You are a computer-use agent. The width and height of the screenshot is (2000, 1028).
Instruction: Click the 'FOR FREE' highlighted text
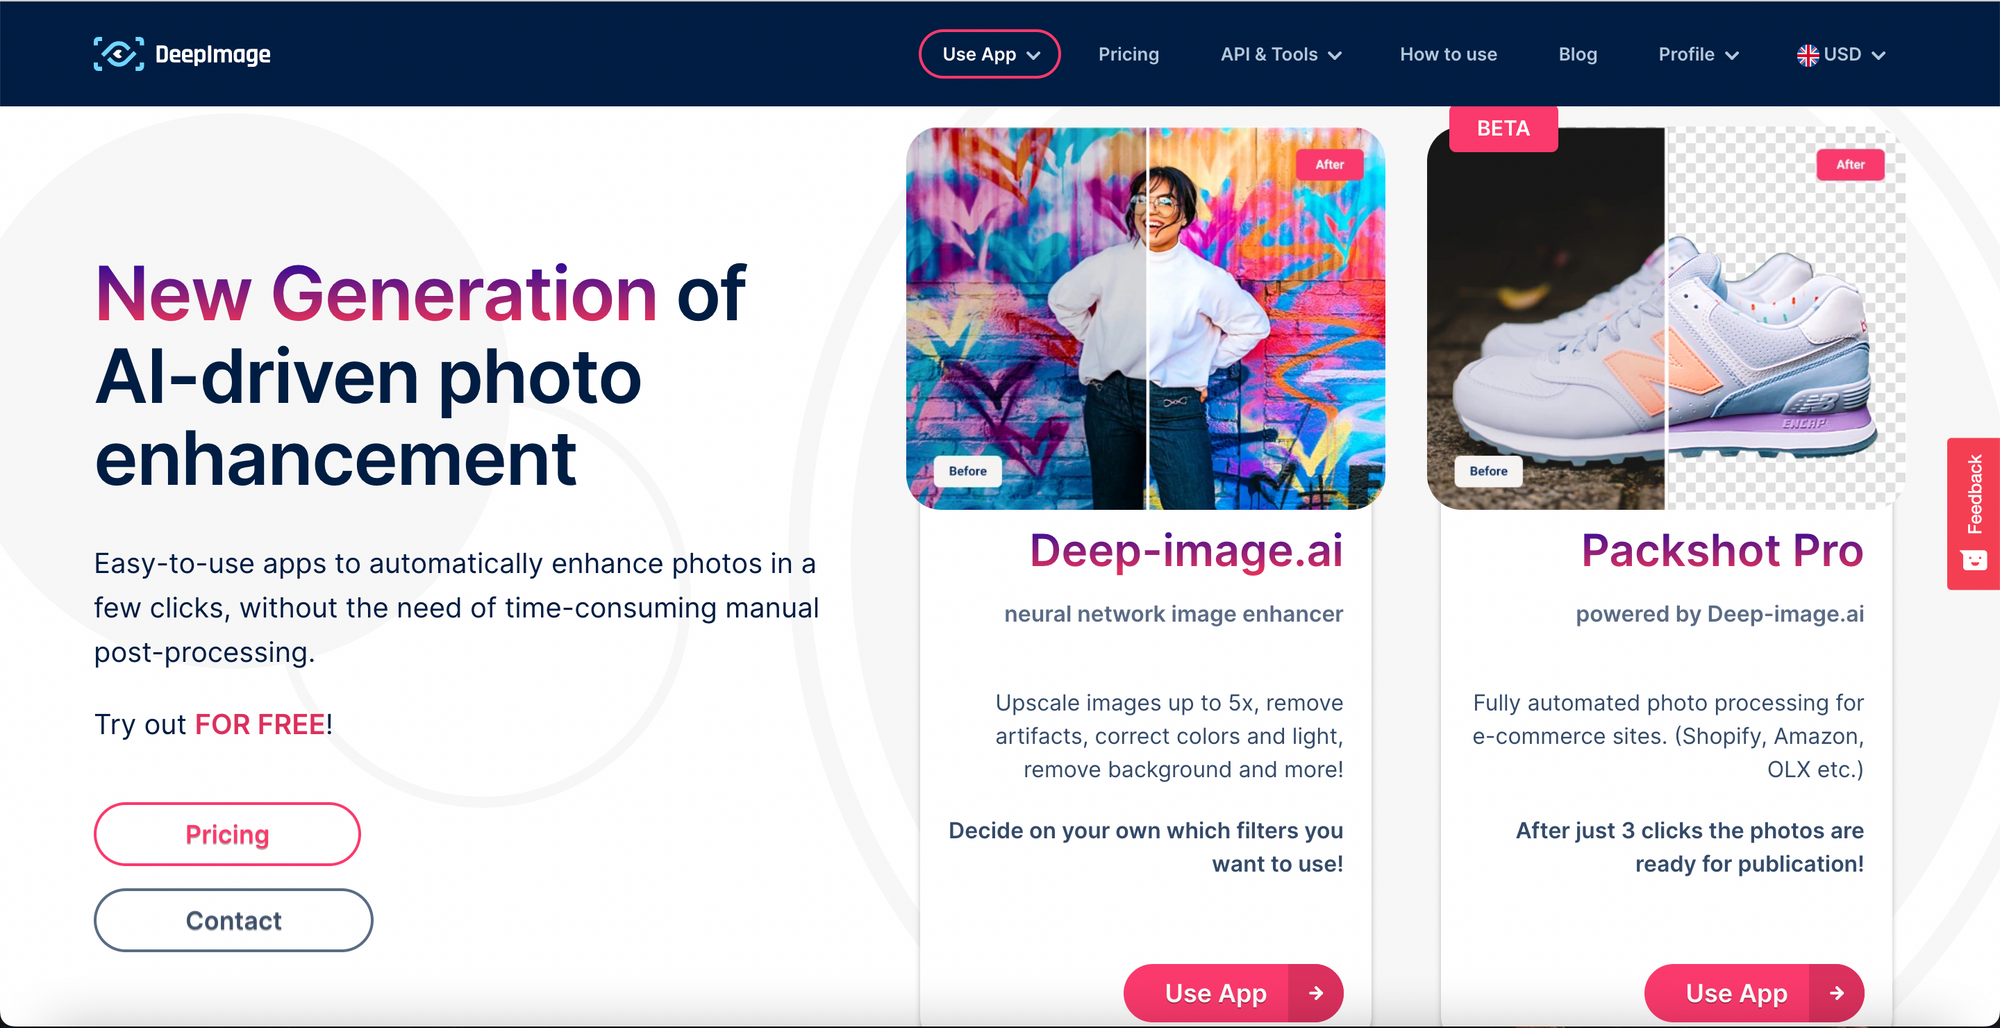point(260,724)
